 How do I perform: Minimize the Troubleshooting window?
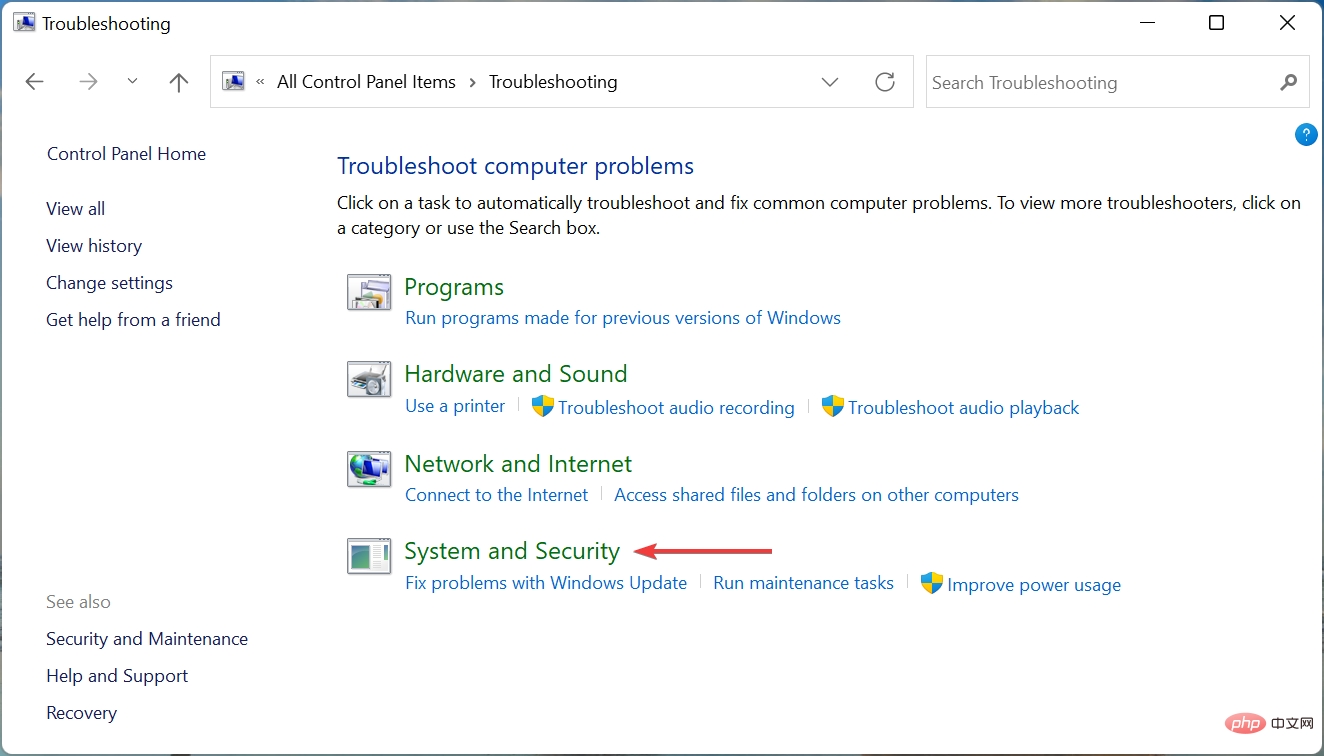[x=1147, y=23]
